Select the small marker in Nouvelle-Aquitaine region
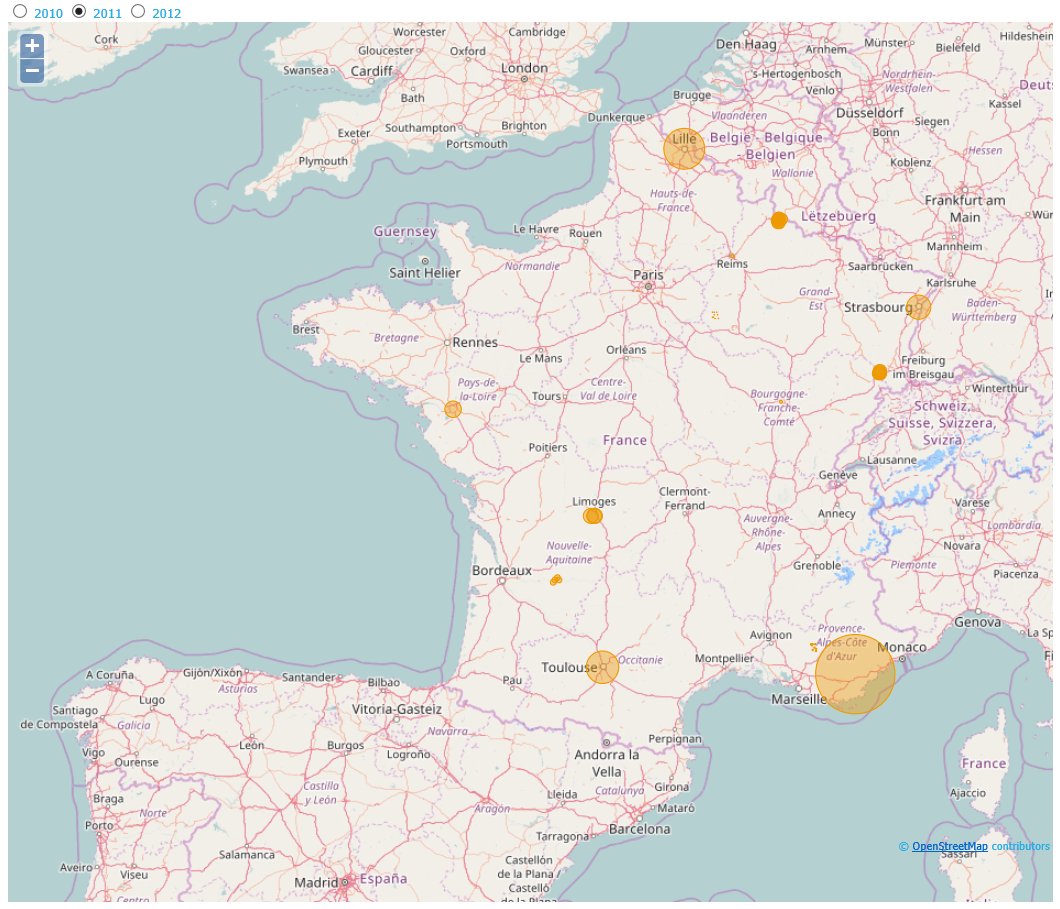Image resolution: width=1060 pixels, height=909 pixels. point(557,579)
